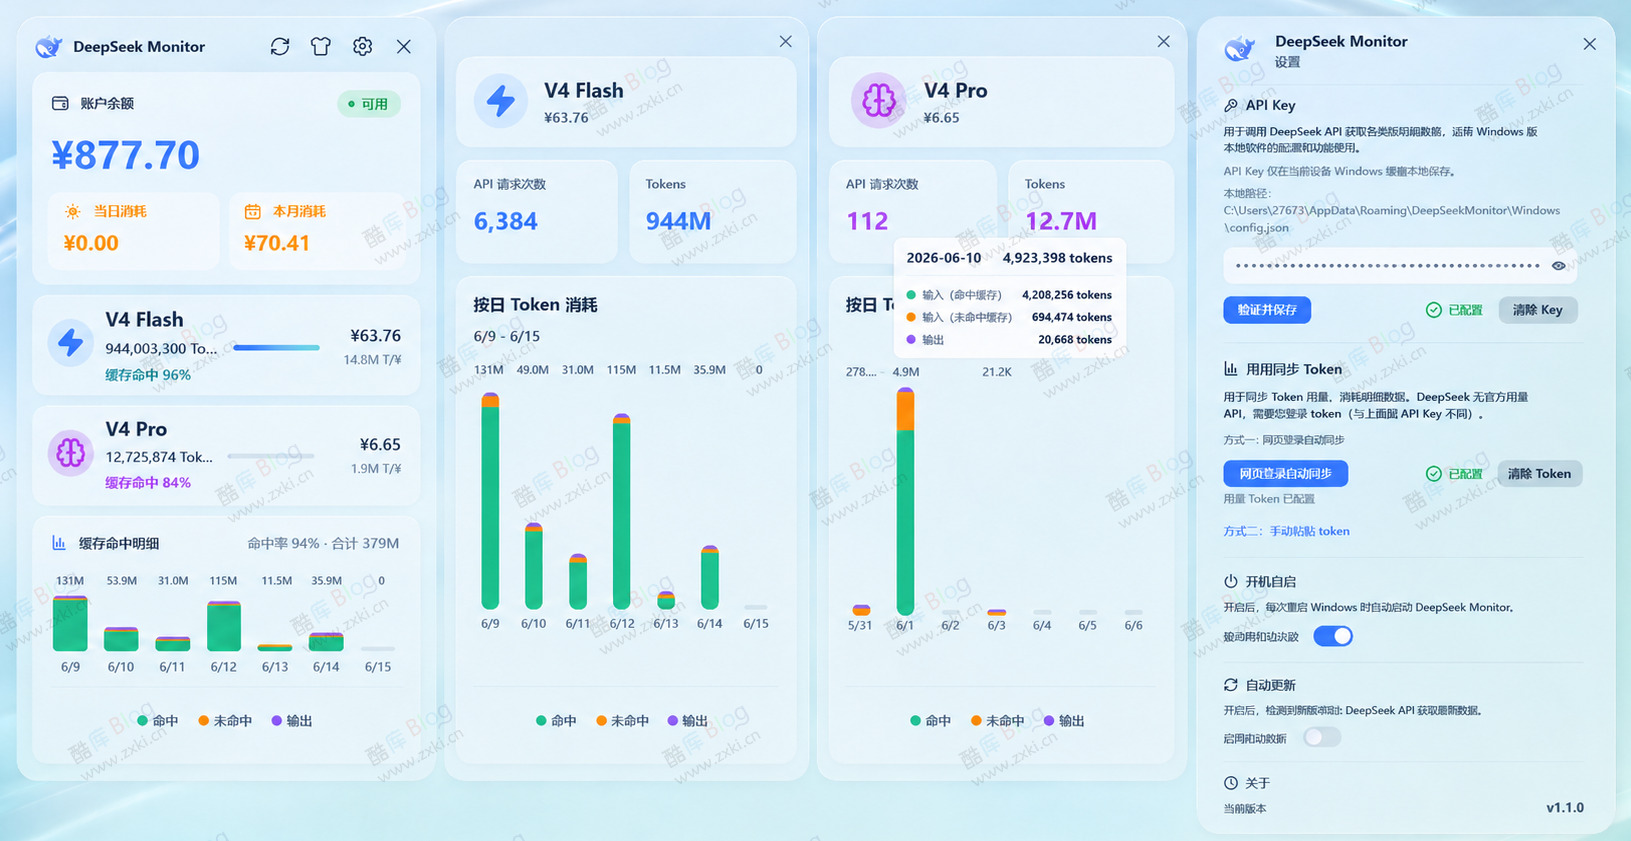The width and height of the screenshot is (1631, 841).
Task: Click the key icon next to API Key
Action: (1231, 105)
